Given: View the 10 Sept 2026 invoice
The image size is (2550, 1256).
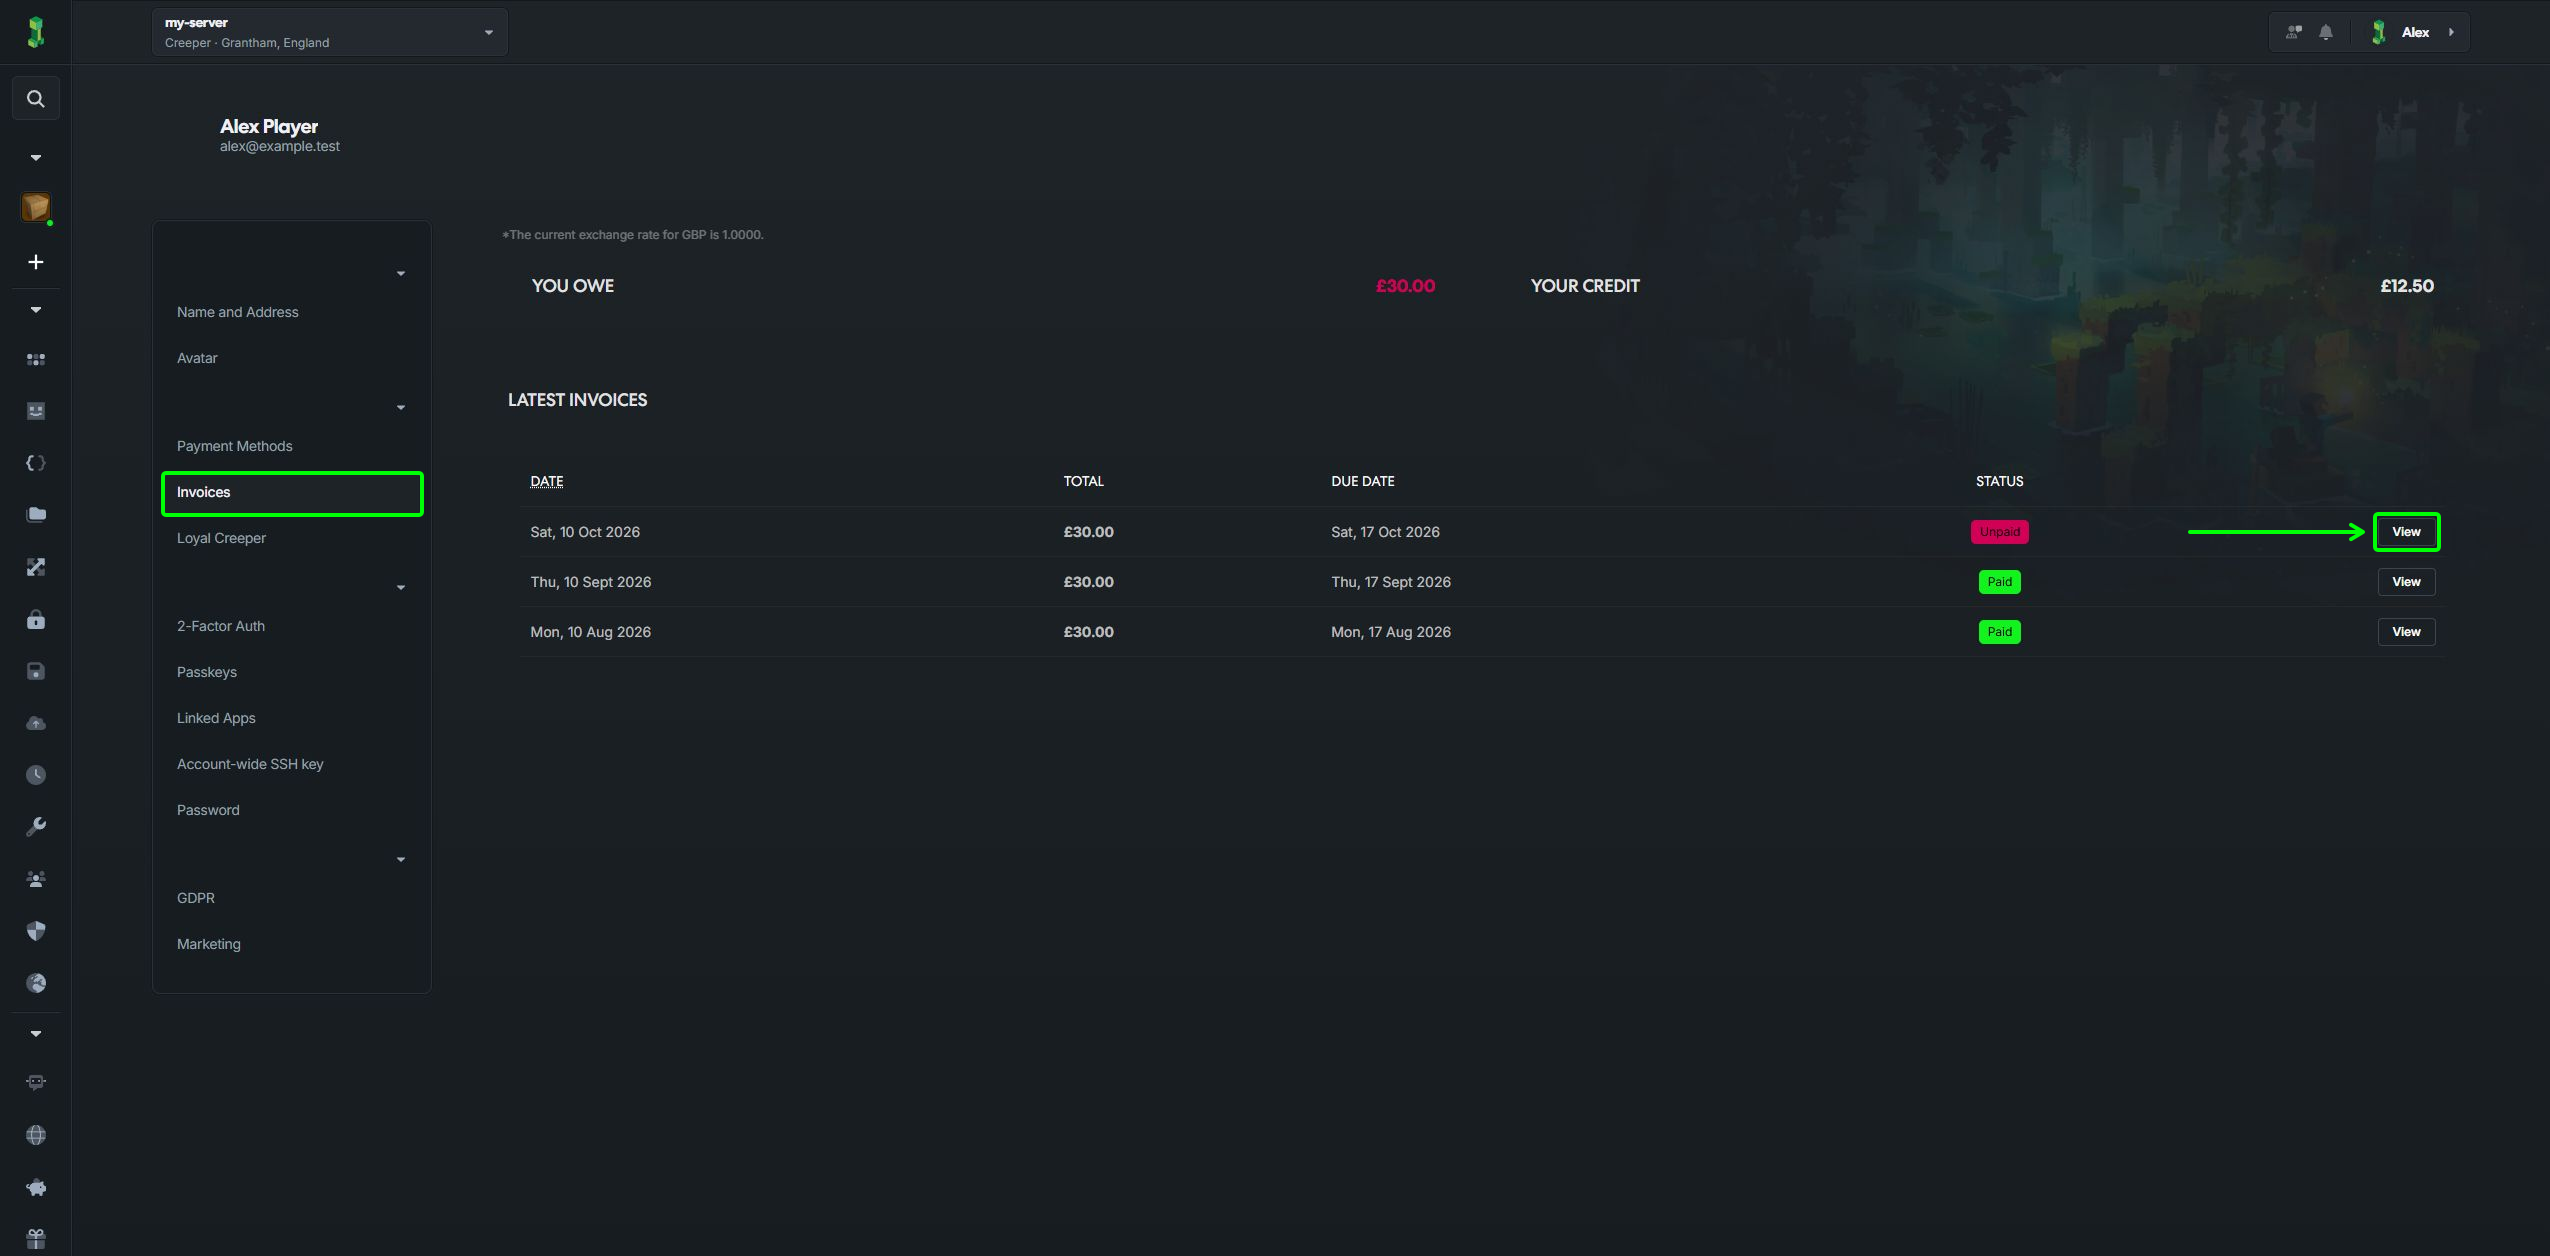Looking at the screenshot, I should tap(2406, 582).
